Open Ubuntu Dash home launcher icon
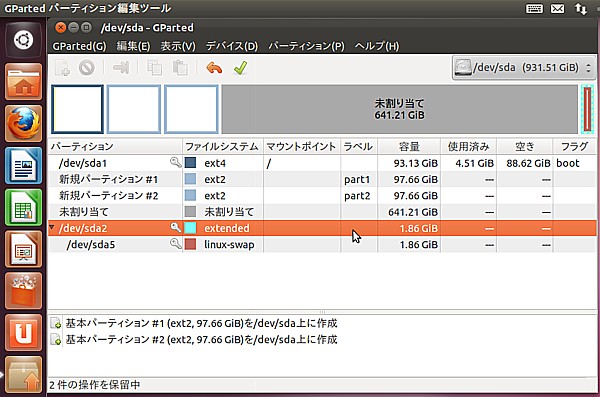 pyautogui.click(x=23, y=40)
